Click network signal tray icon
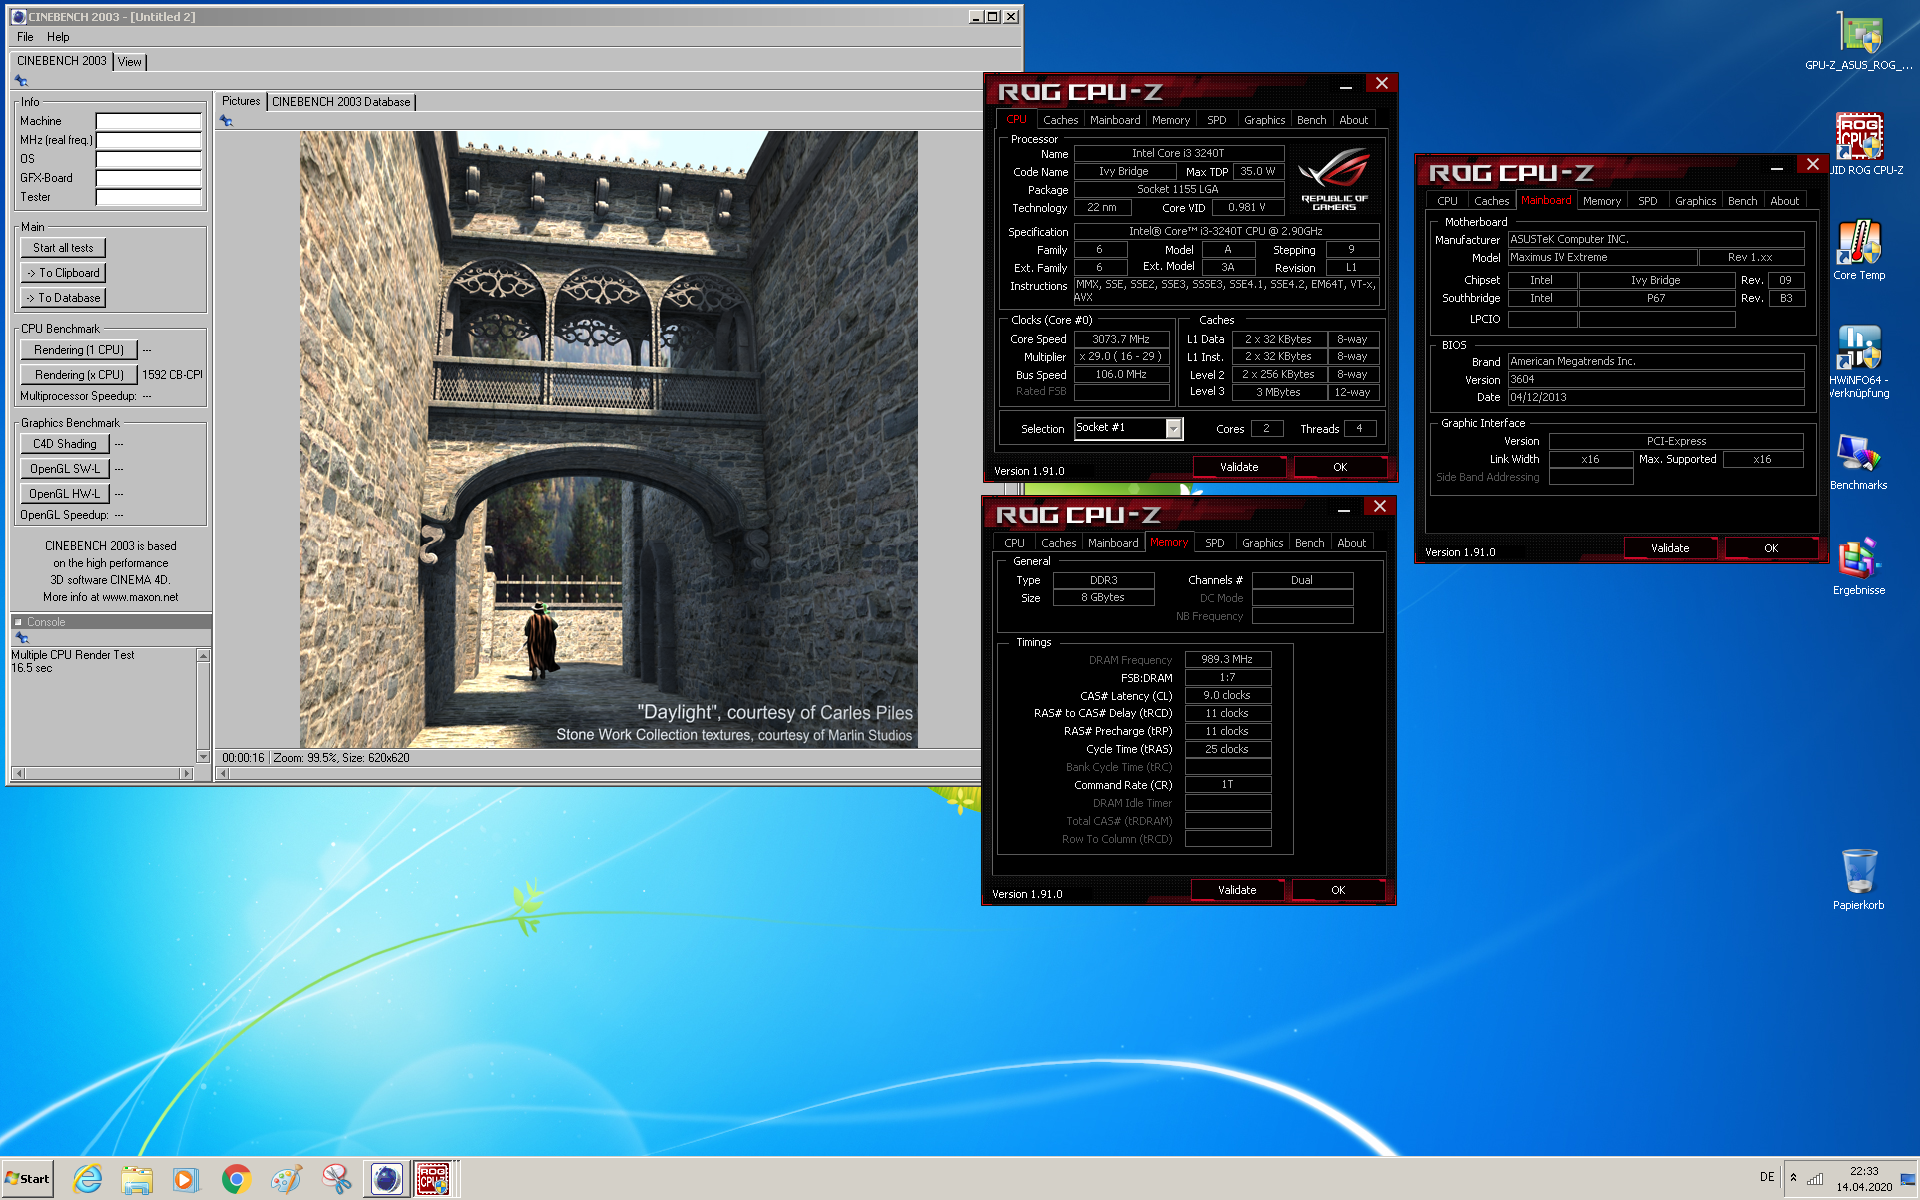 click(1815, 1179)
